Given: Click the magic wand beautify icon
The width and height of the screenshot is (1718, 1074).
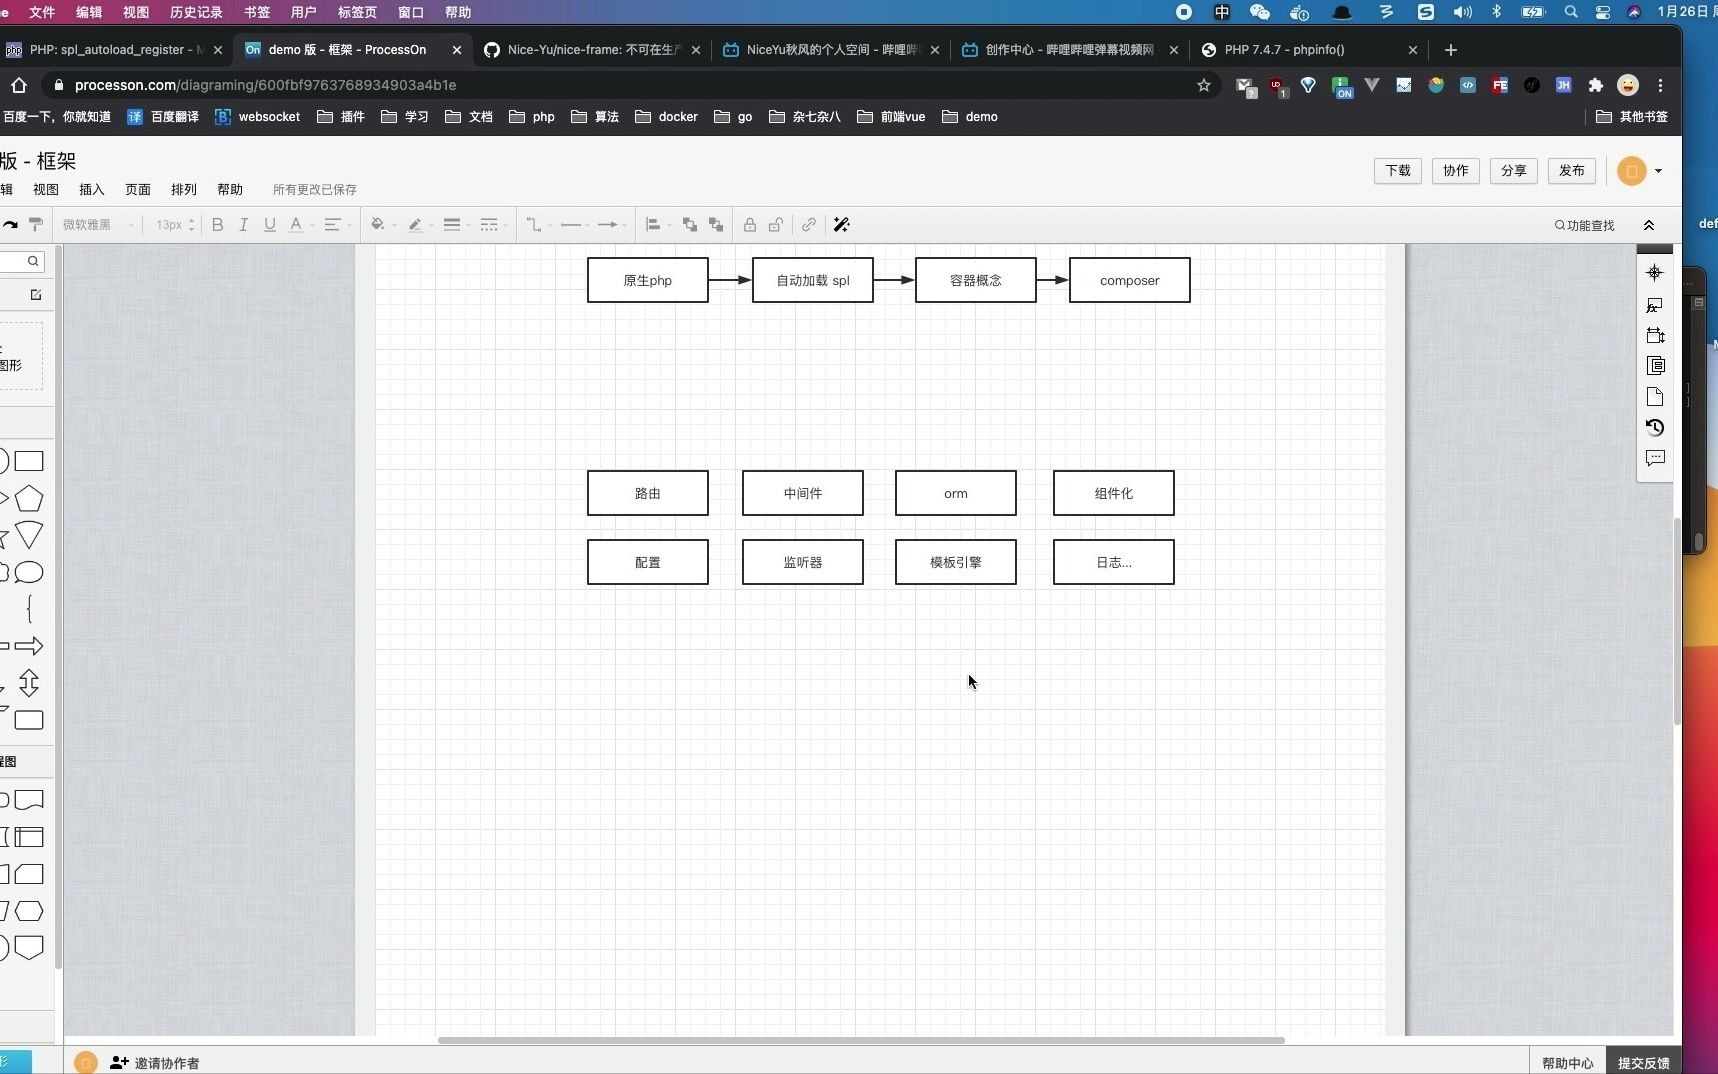Looking at the screenshot, I should pyautogui.click(x=842, y=225).
